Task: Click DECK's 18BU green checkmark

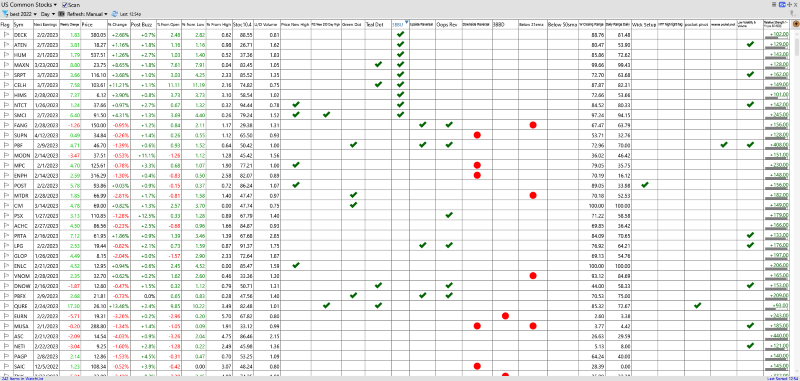Action: pos(400,34)
